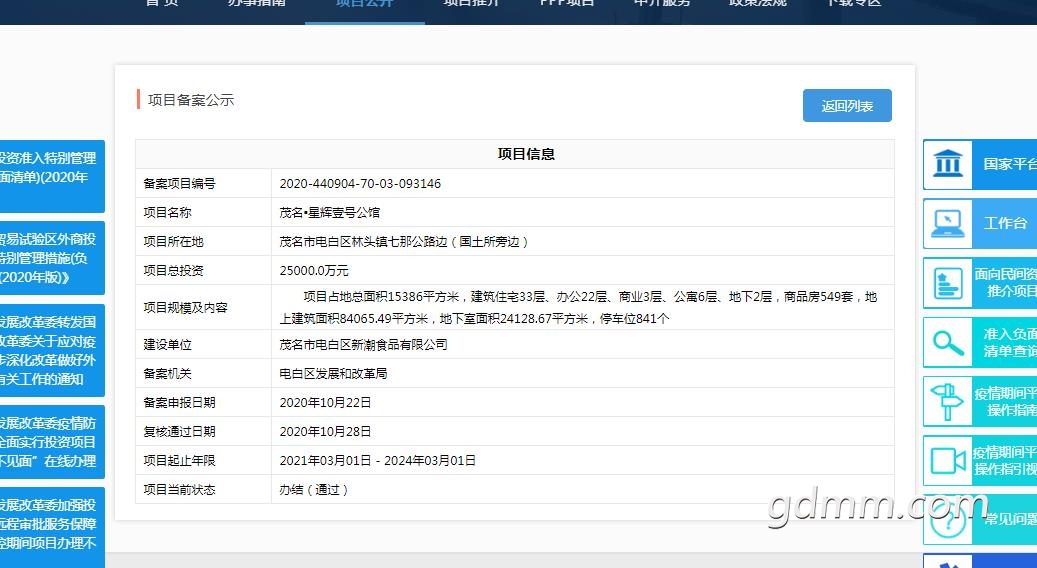The width and height of the screenshot is (1037, 568).
Task: Click the 项目所在地 row label
Action: (173, 242)
